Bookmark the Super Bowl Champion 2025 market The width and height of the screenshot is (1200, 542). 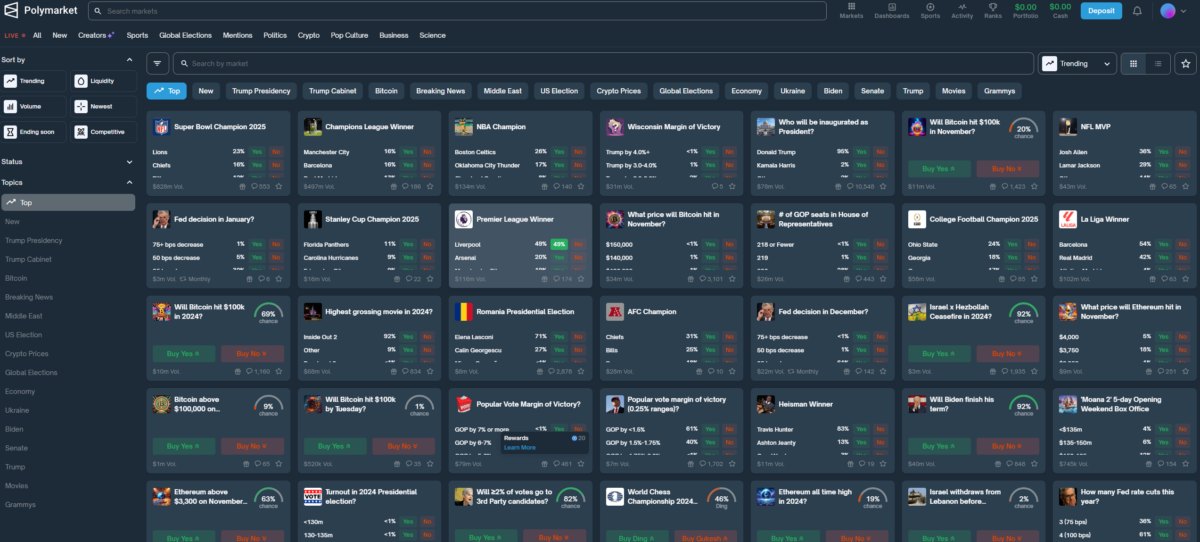[x=278, y=186]
